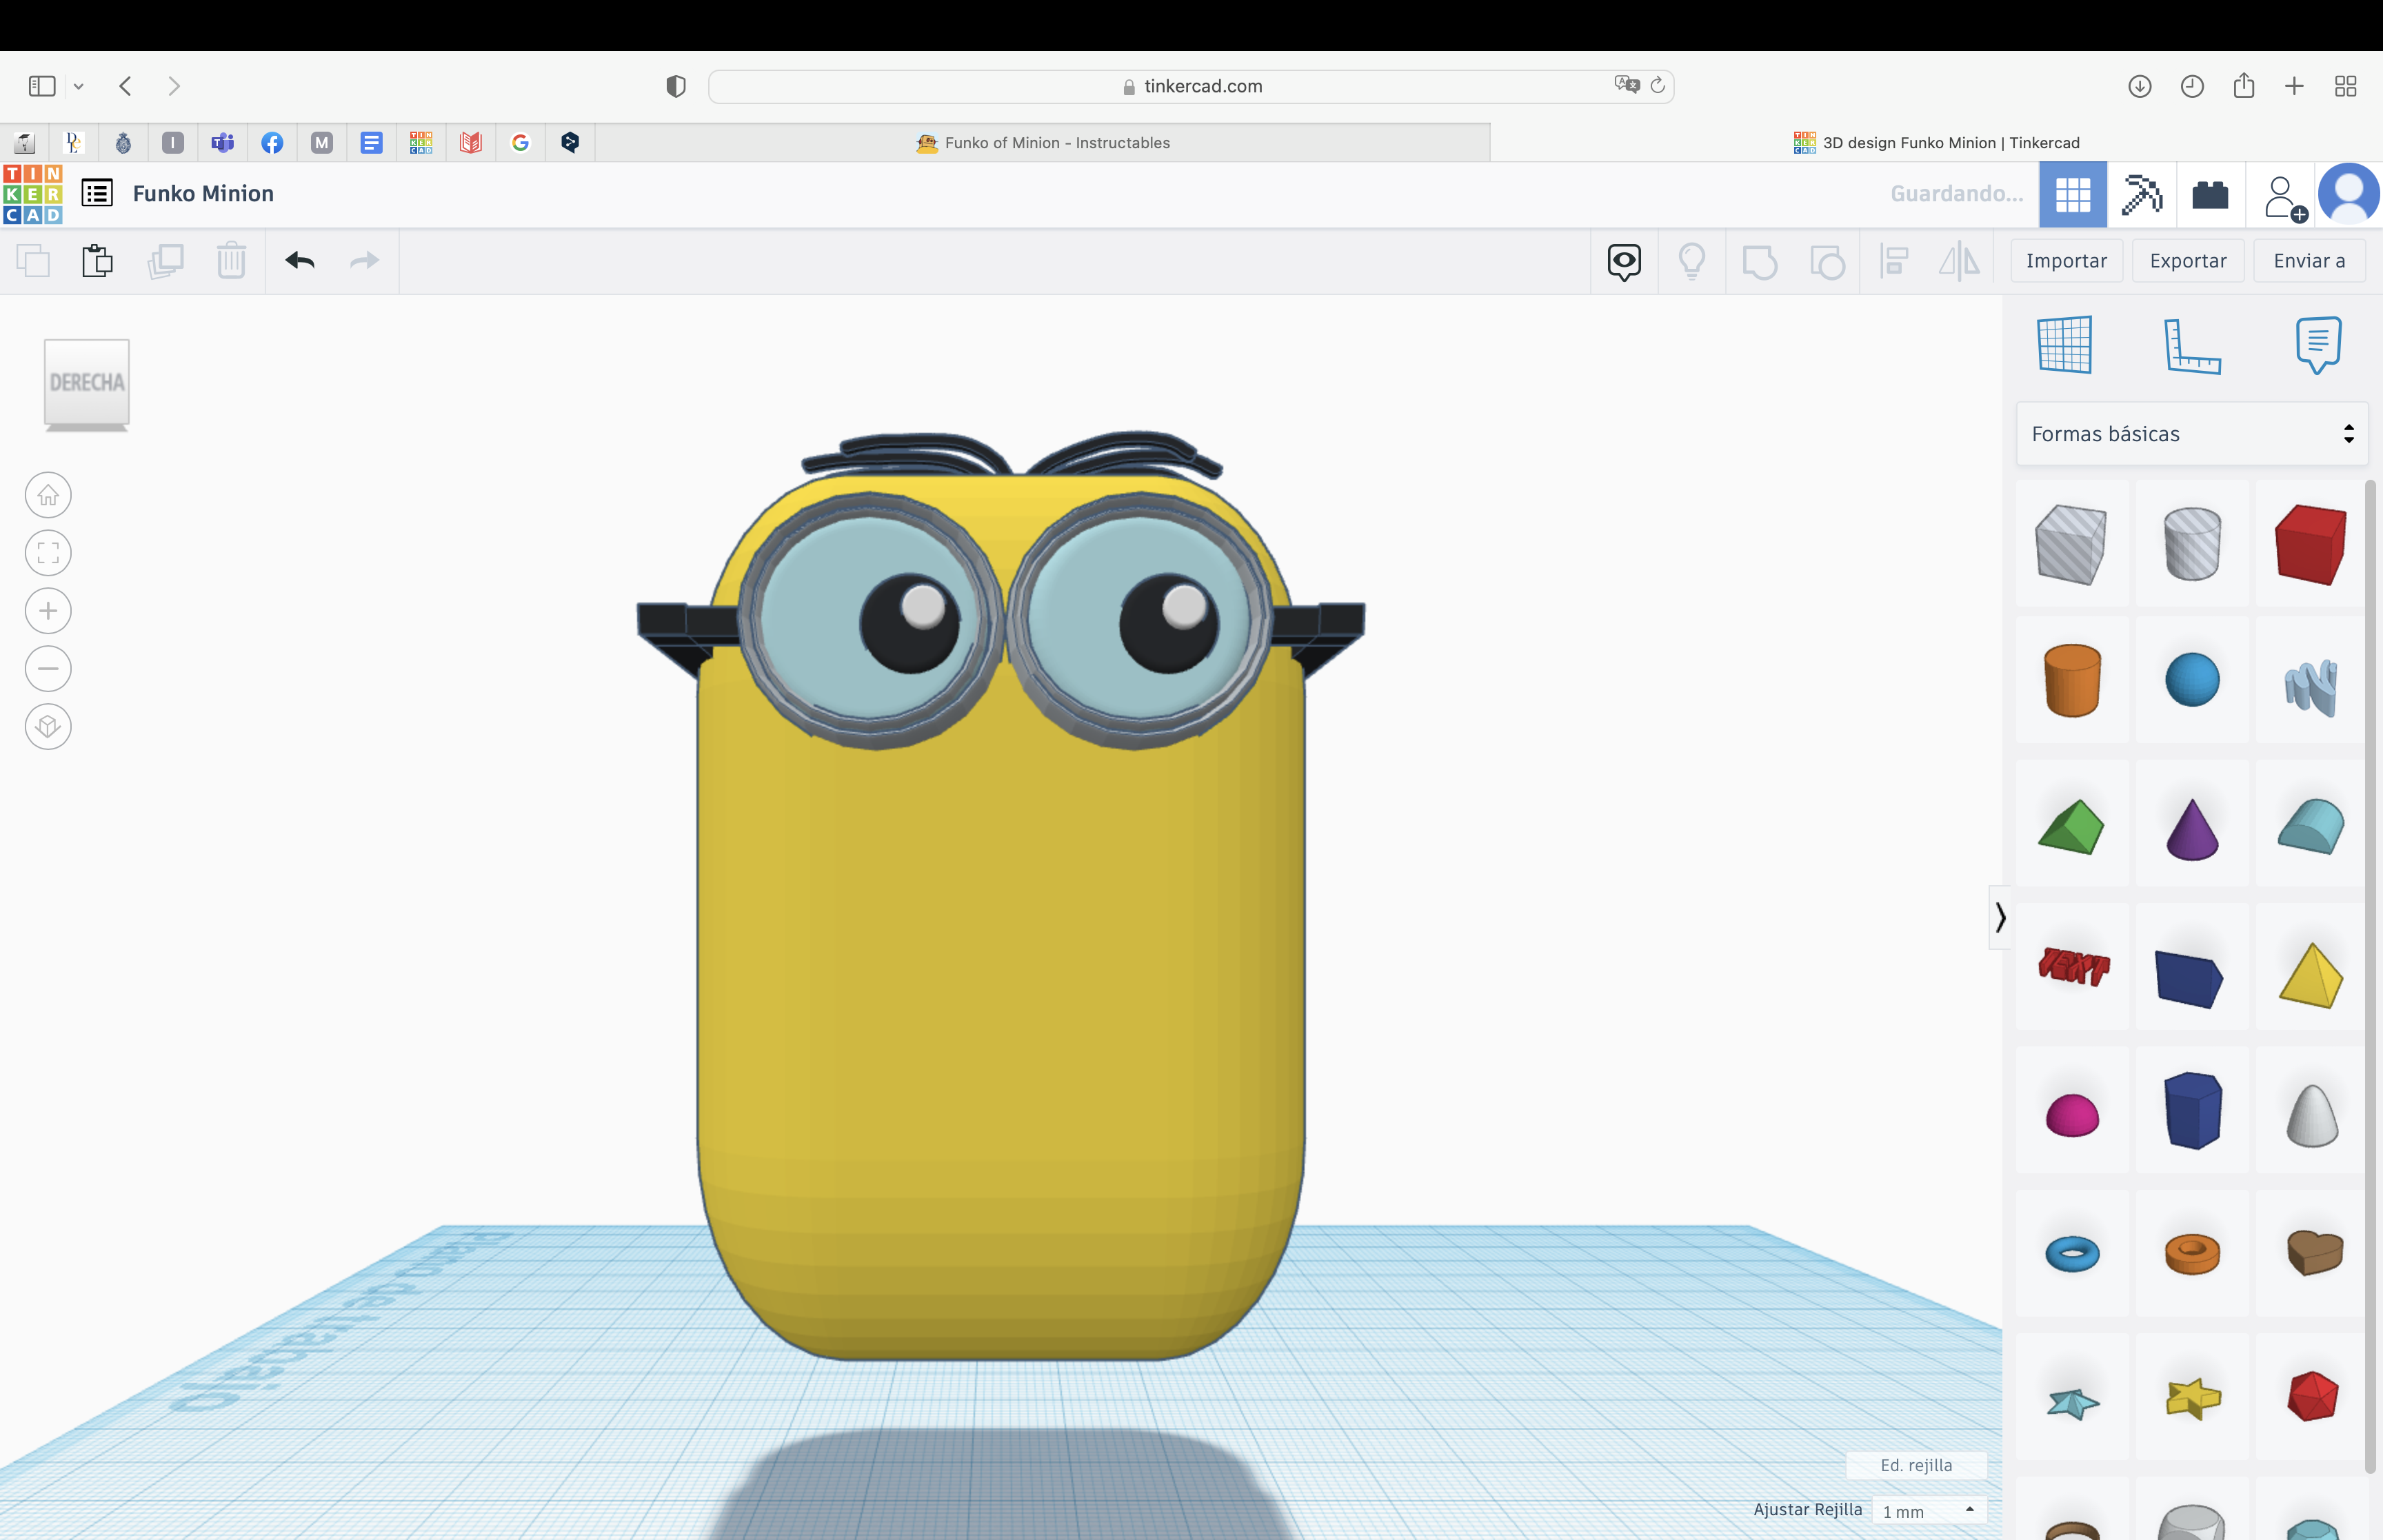Select the blue torus shape
Screen dimensions: 2383x1540
pyautogui.click(x=2072, y=1253)
